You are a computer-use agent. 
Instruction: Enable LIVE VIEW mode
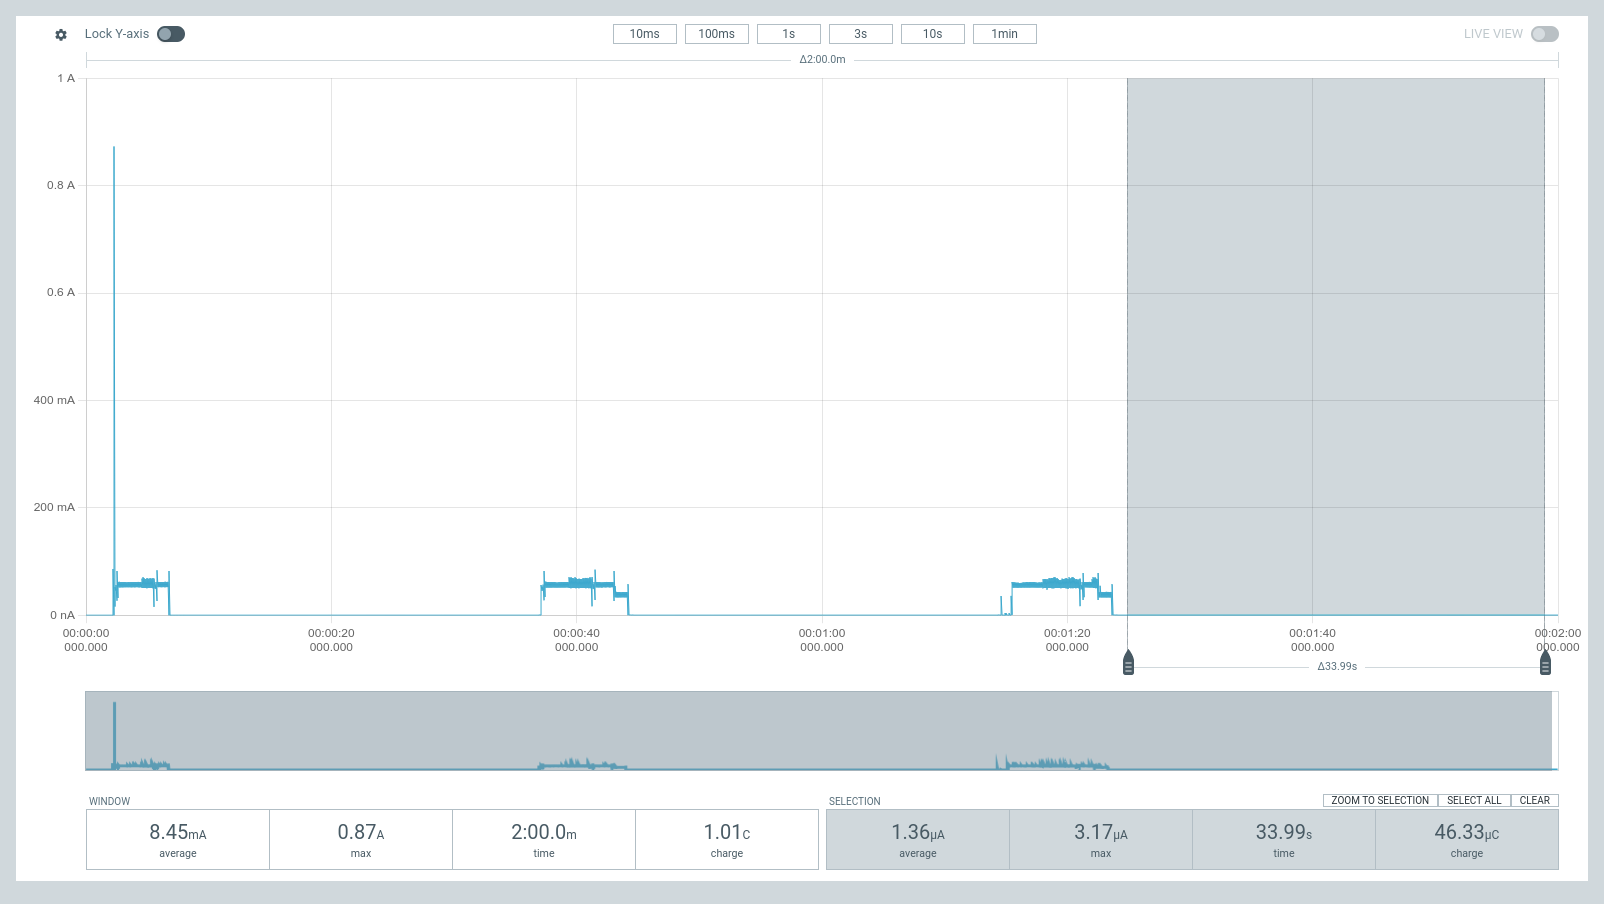tap(1545, 33)
